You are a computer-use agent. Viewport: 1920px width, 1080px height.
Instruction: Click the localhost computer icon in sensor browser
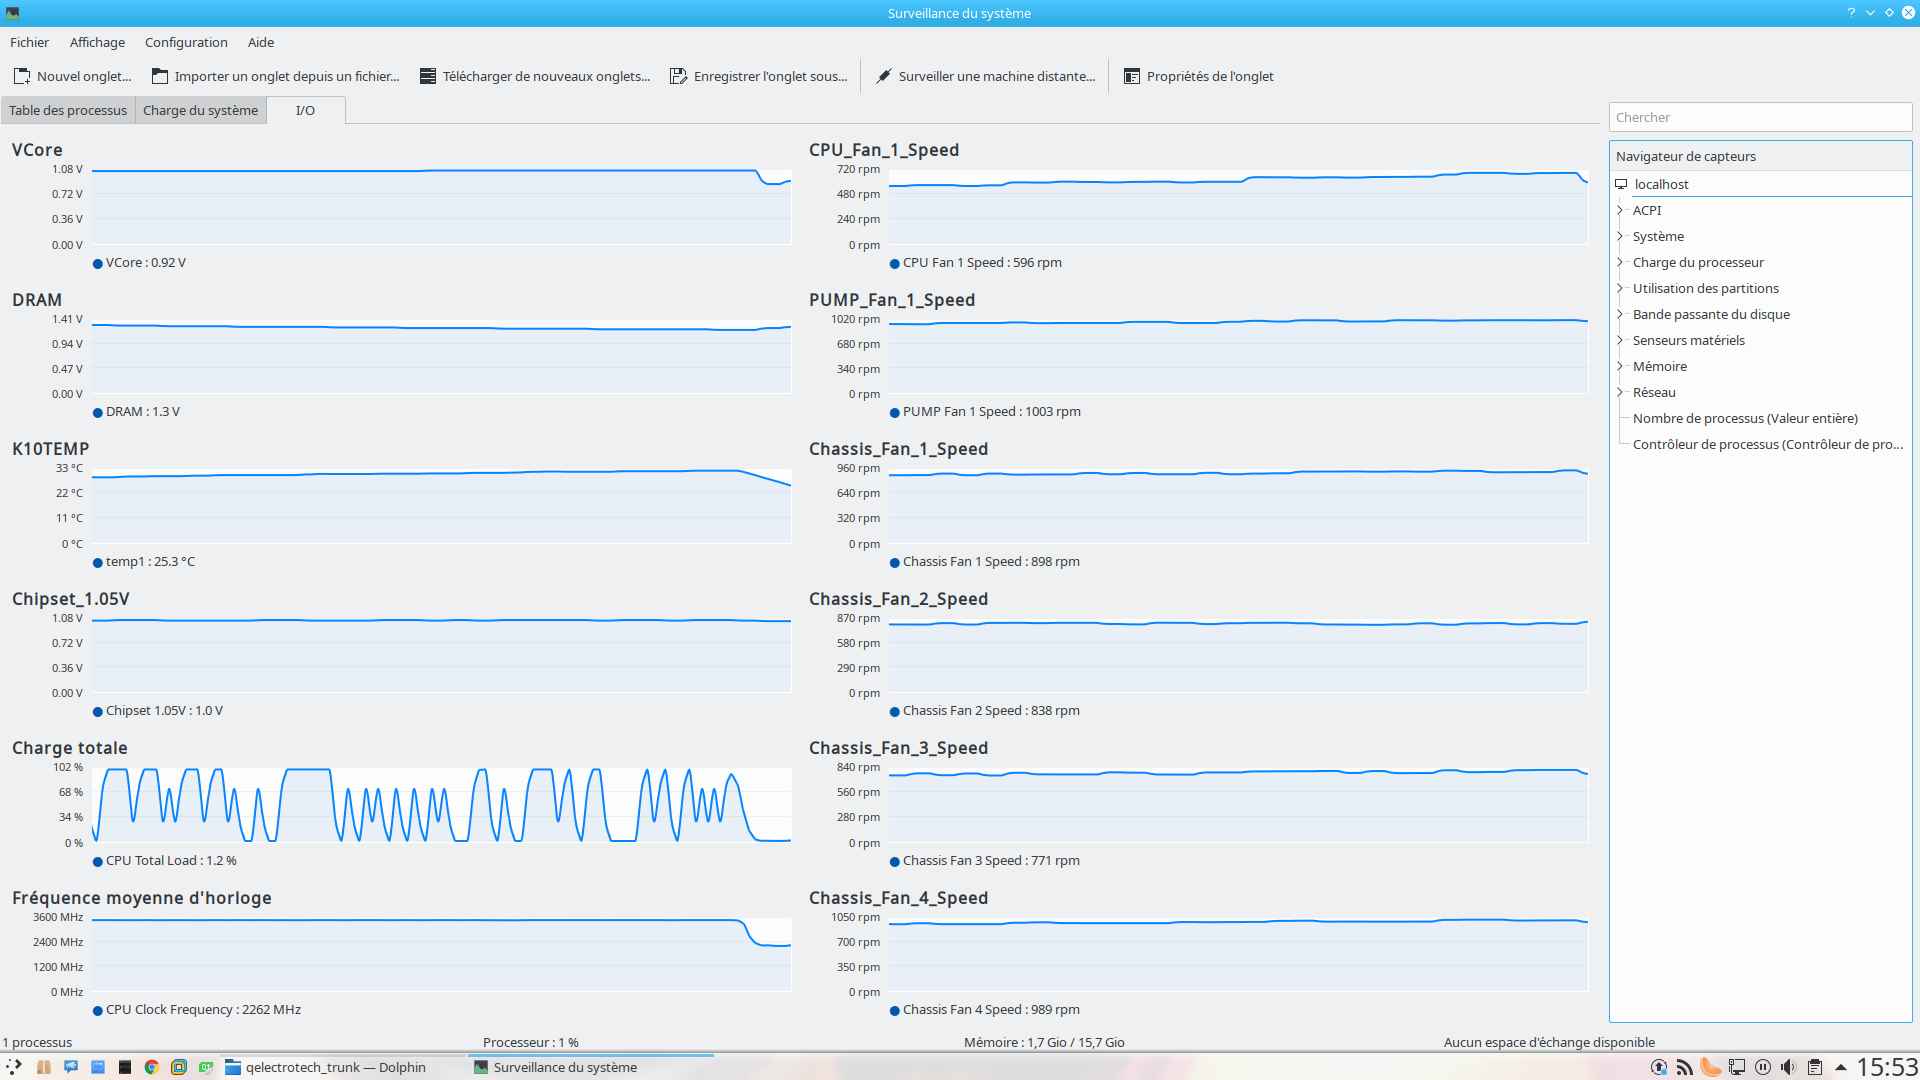click(x=1621, y=184)
